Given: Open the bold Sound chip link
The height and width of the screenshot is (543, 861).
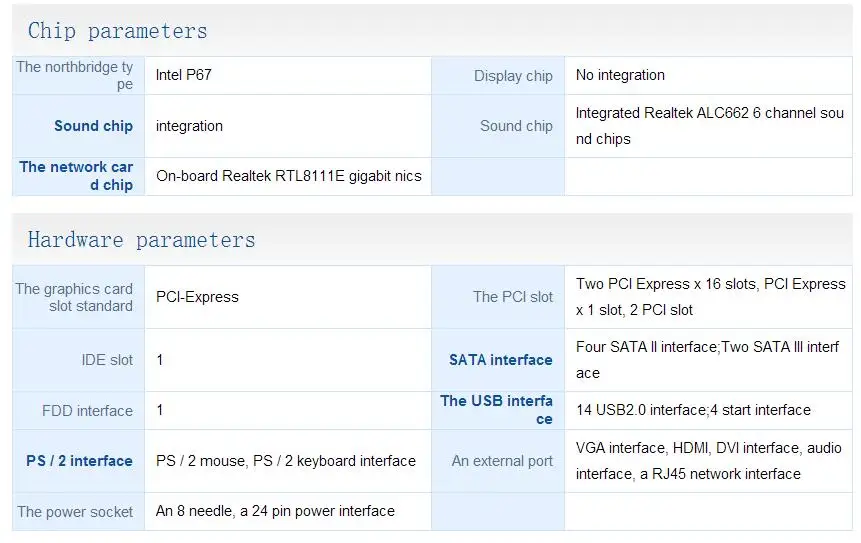Looking at the screenshot, I should click(x=93, y=126).
